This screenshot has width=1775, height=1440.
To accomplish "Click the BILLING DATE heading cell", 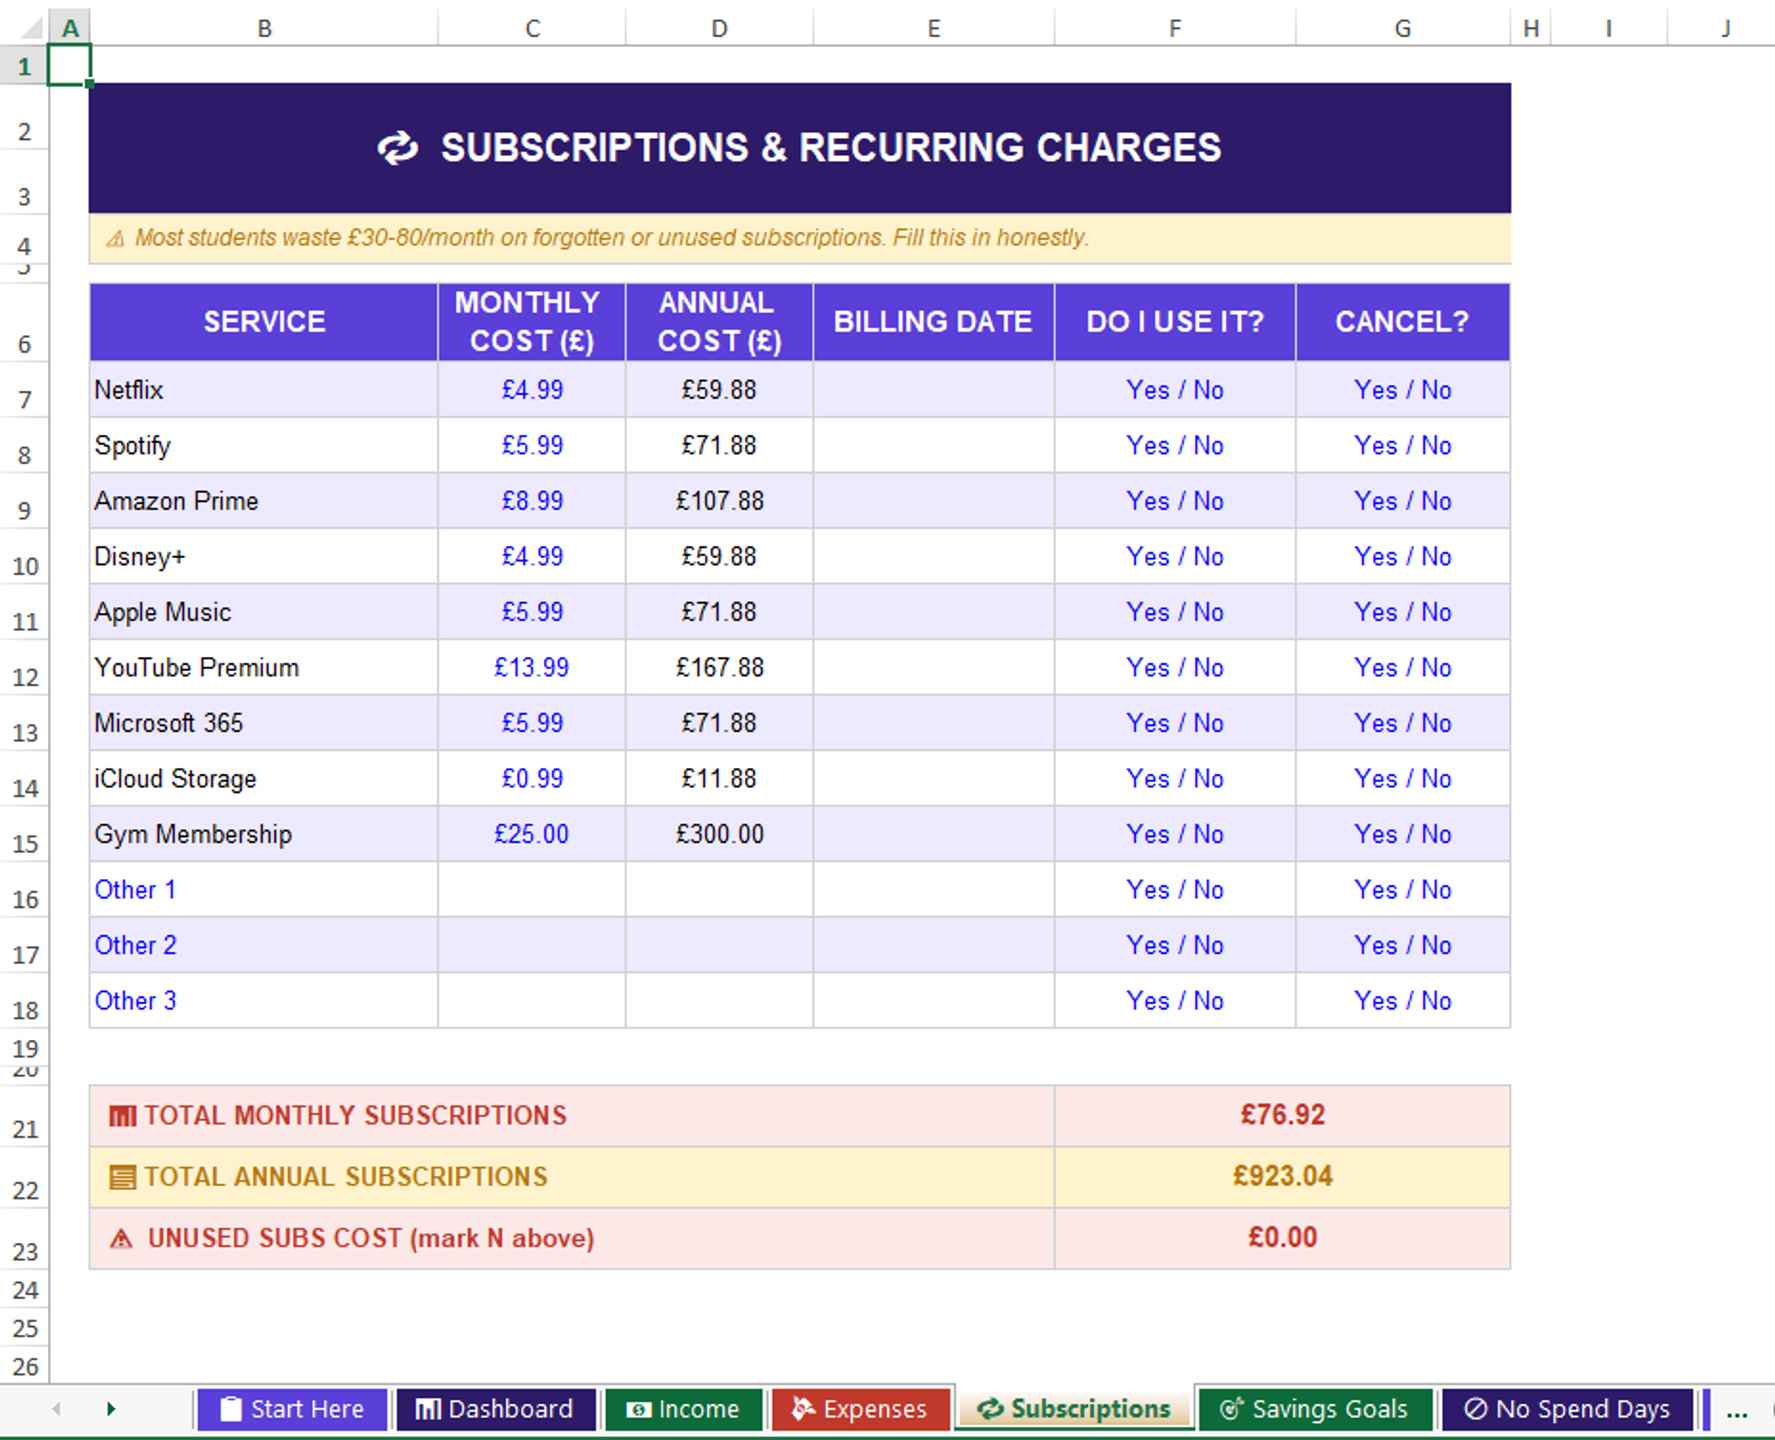I will tap(934, 322).
